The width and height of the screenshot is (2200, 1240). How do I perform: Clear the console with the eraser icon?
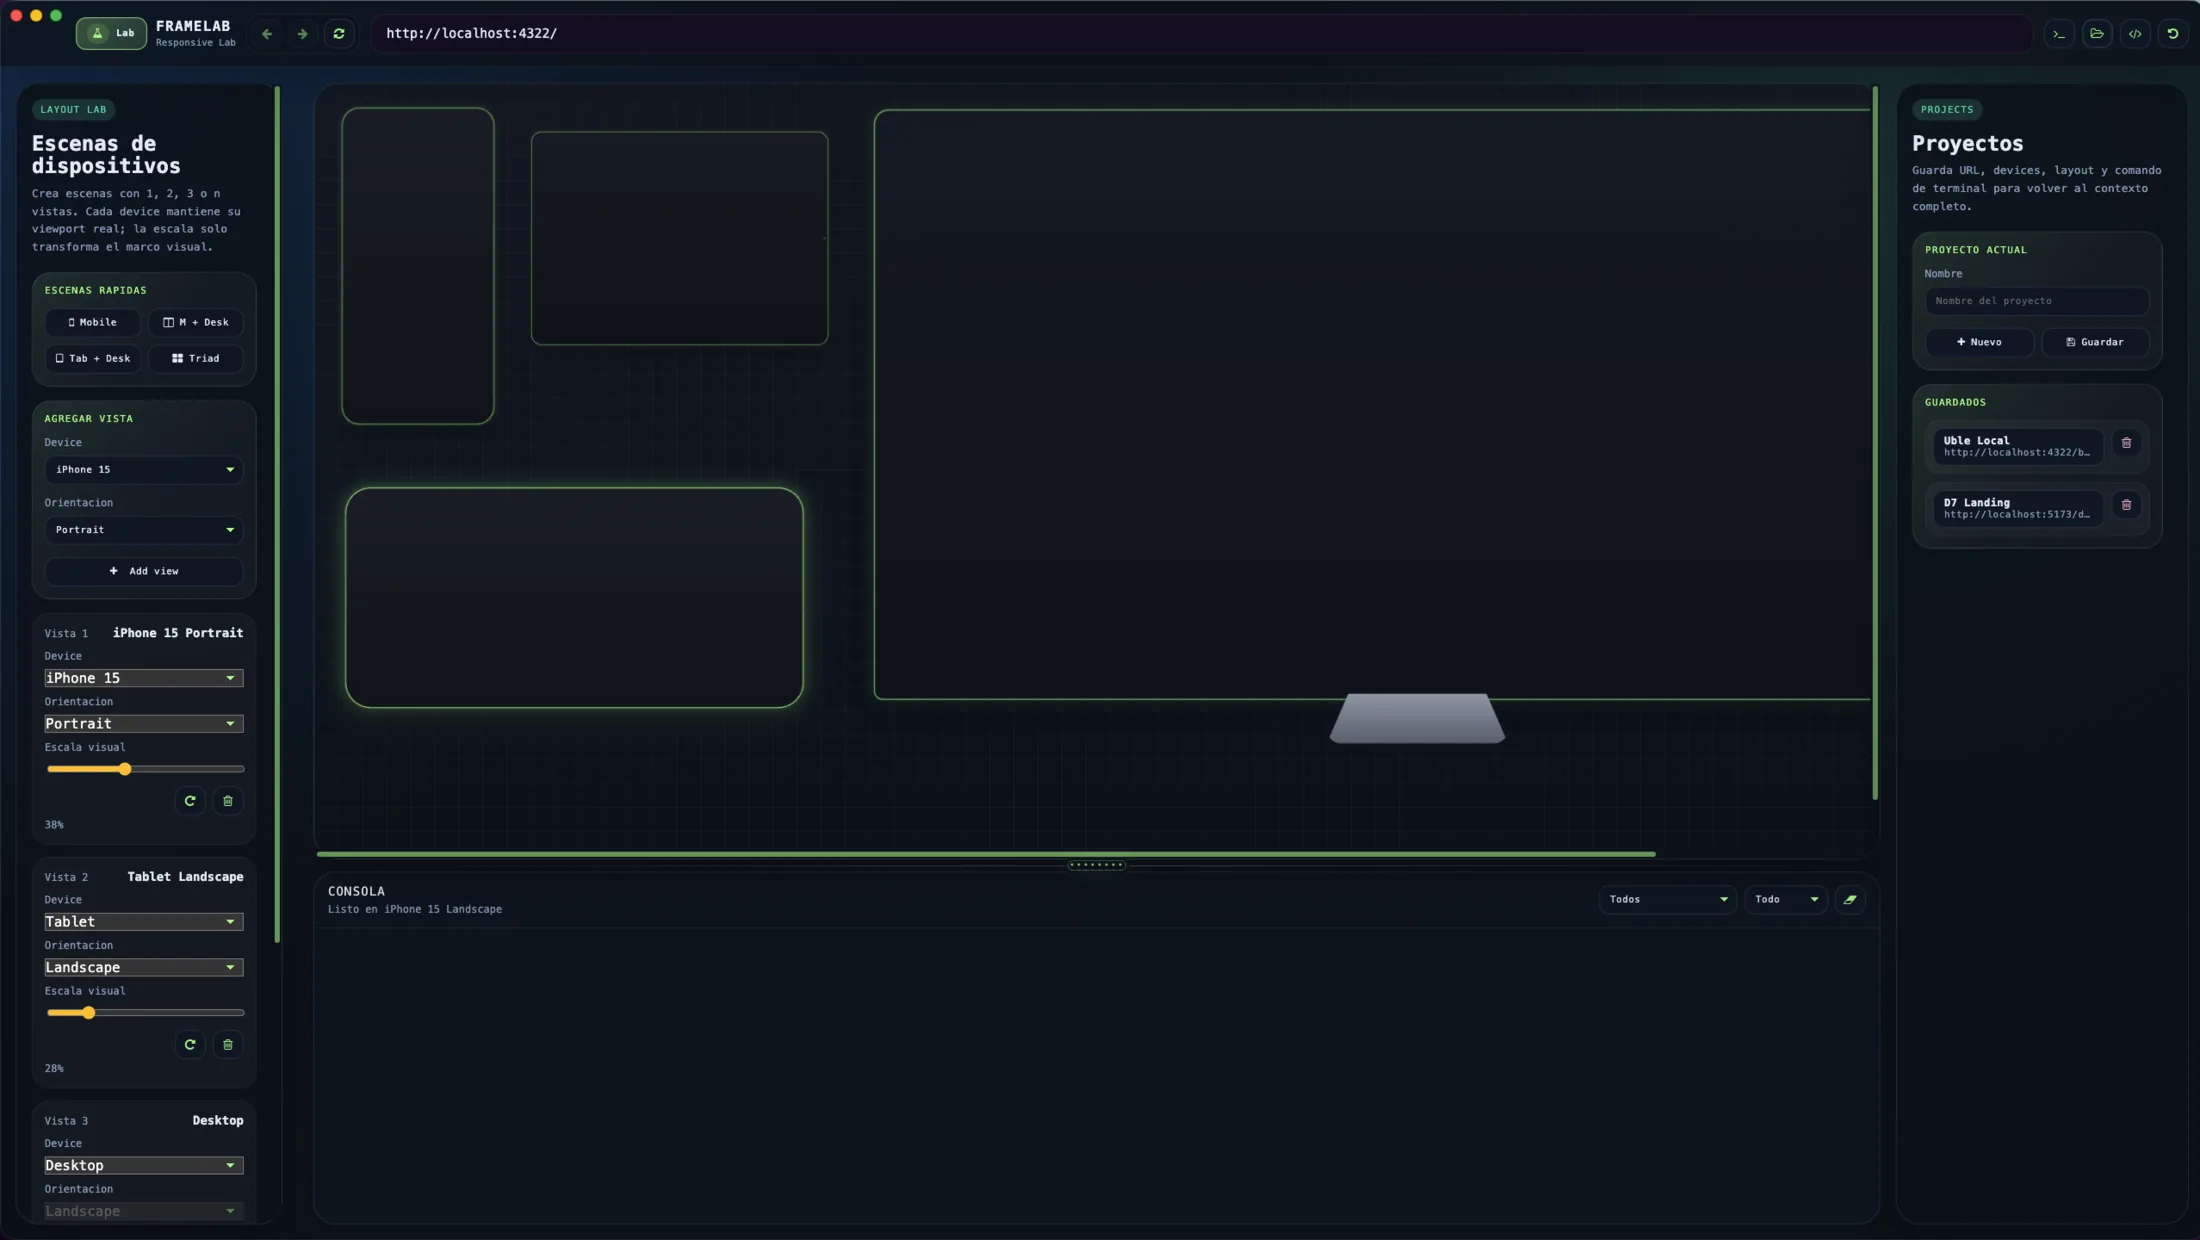1850,900
